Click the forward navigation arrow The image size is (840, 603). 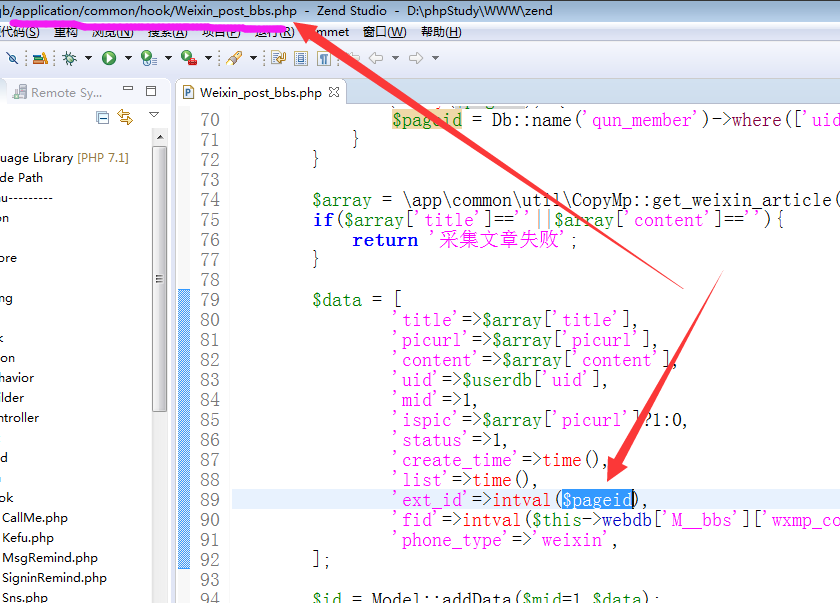[x=414, y=58]
